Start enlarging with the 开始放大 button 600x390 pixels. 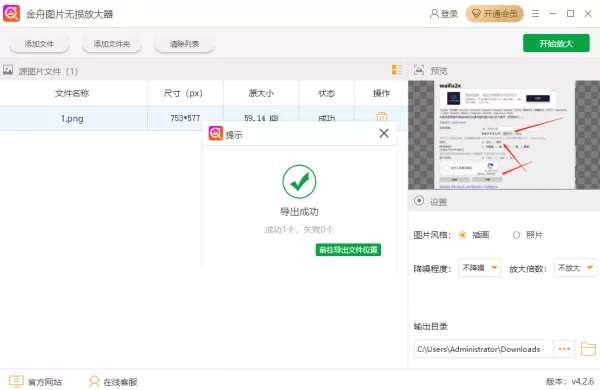556,43
